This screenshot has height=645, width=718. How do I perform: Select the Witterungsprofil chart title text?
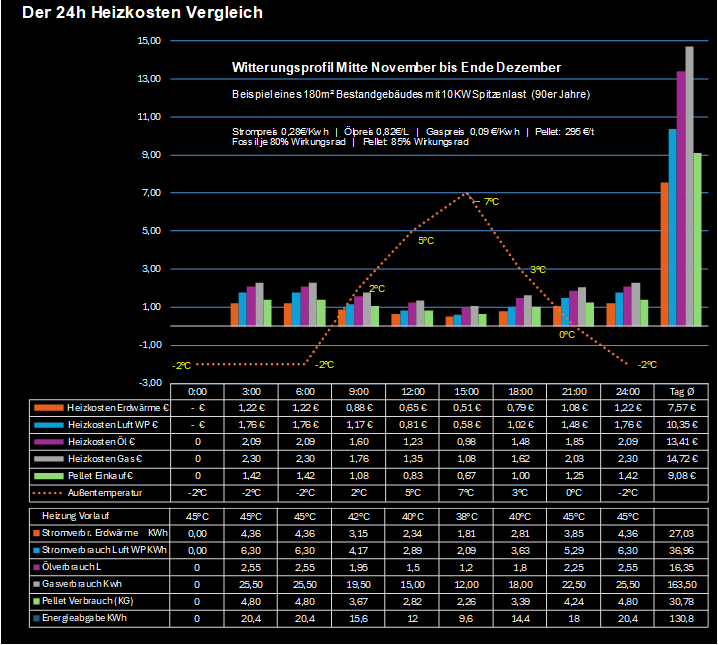pos(396,67)
